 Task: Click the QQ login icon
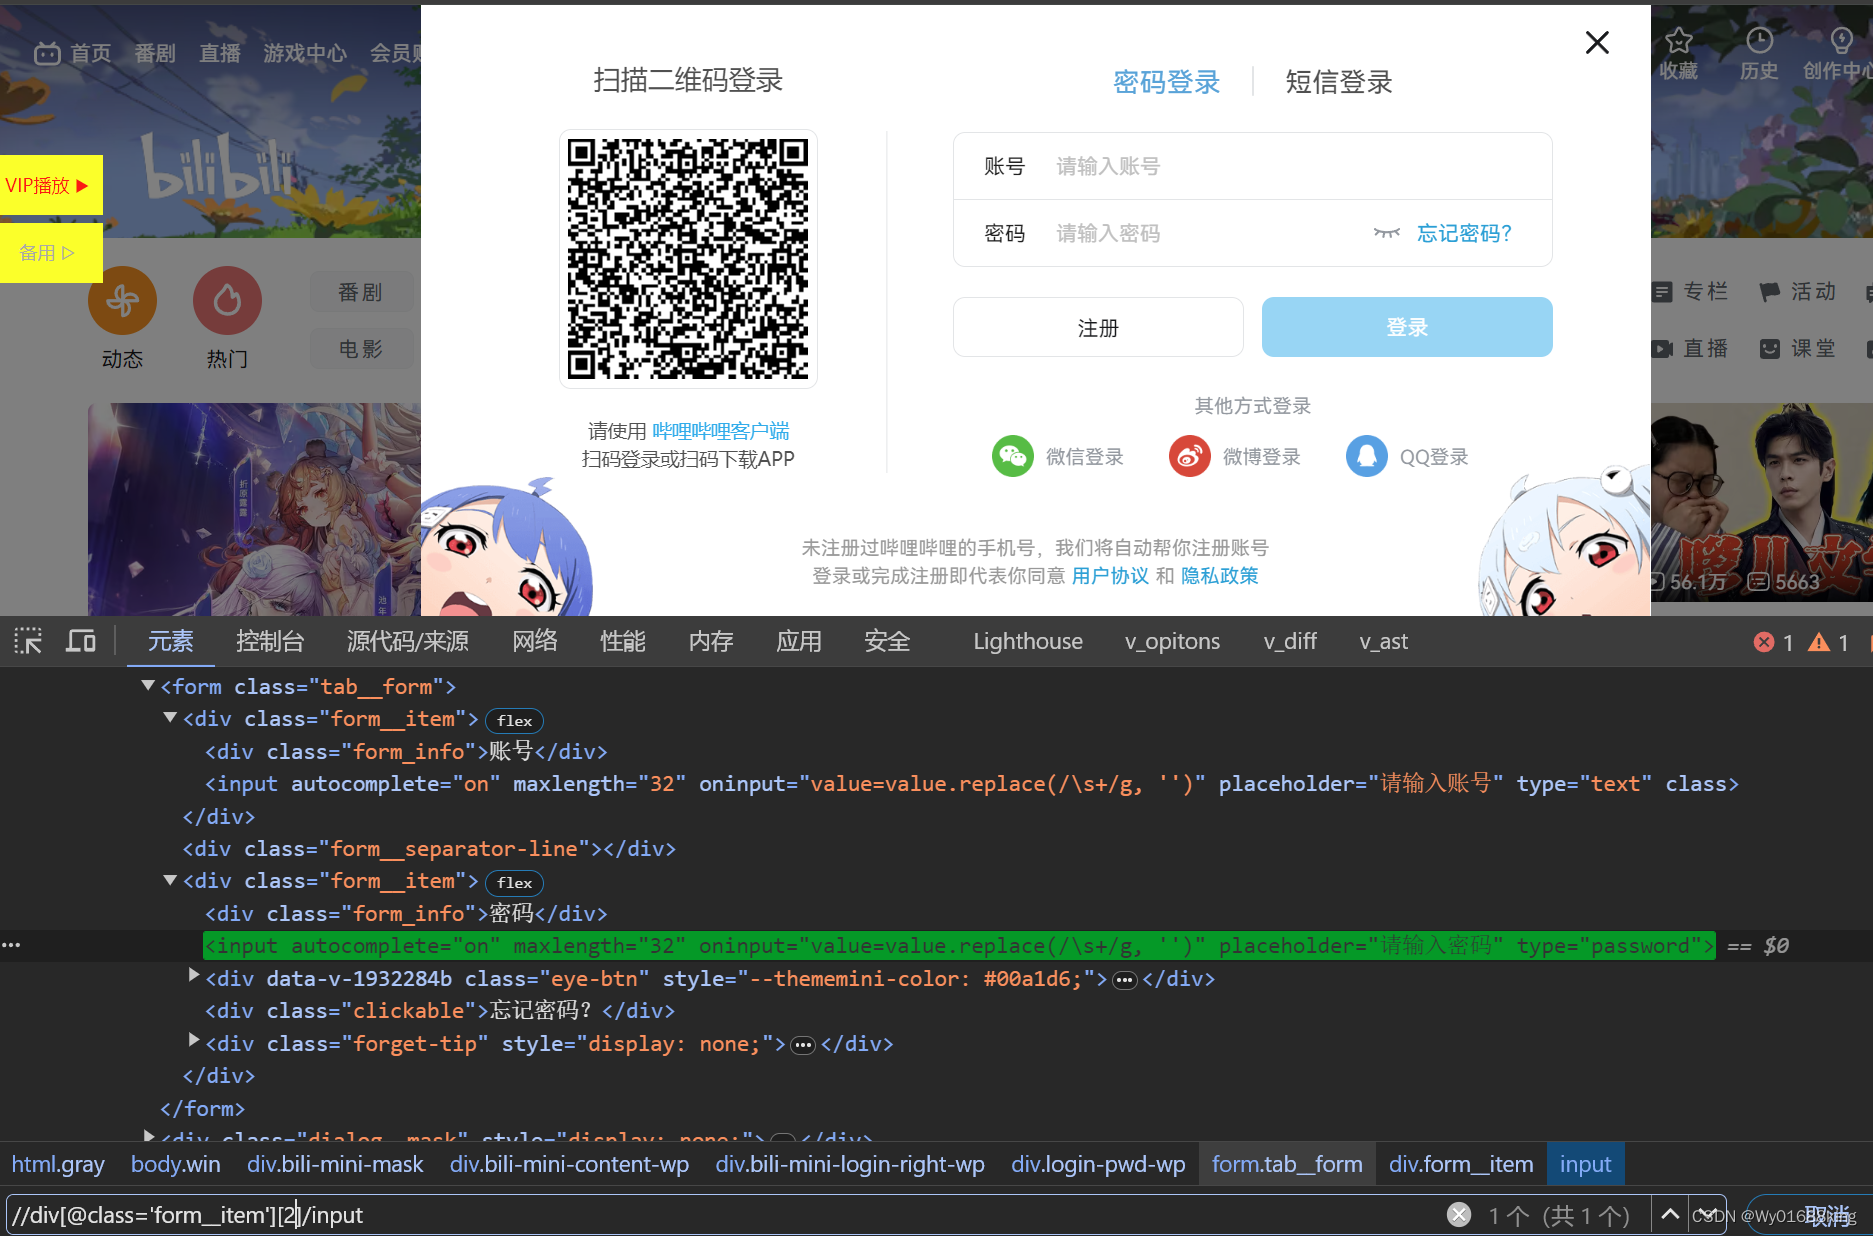click(1367, 457)
